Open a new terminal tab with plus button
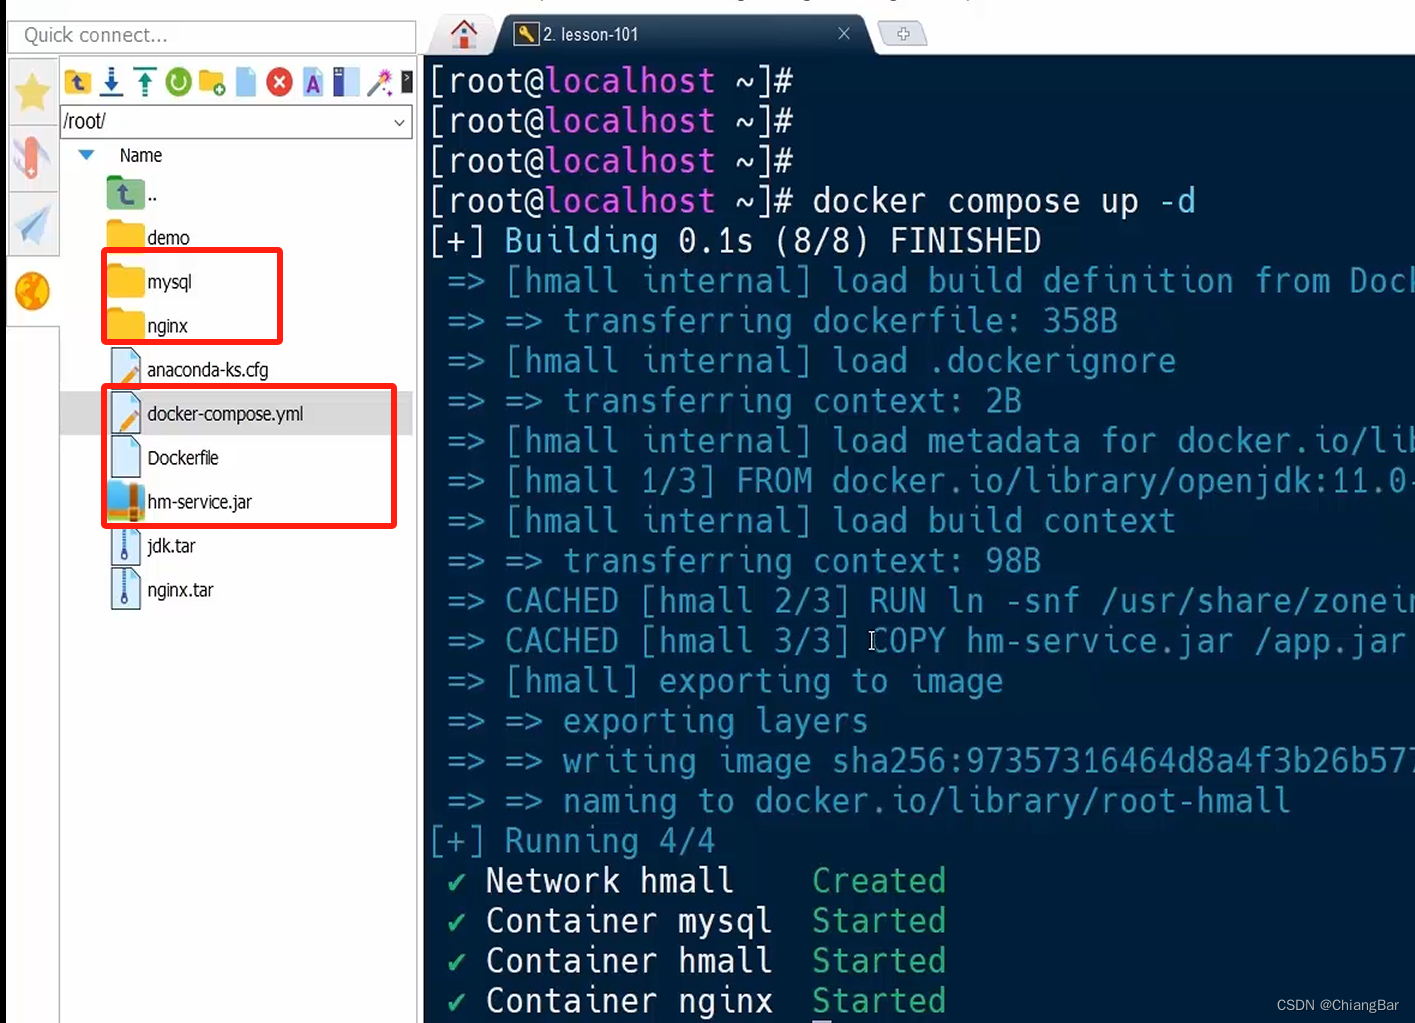Screen dimensions: 1415x1023 [x=903, y=33]
